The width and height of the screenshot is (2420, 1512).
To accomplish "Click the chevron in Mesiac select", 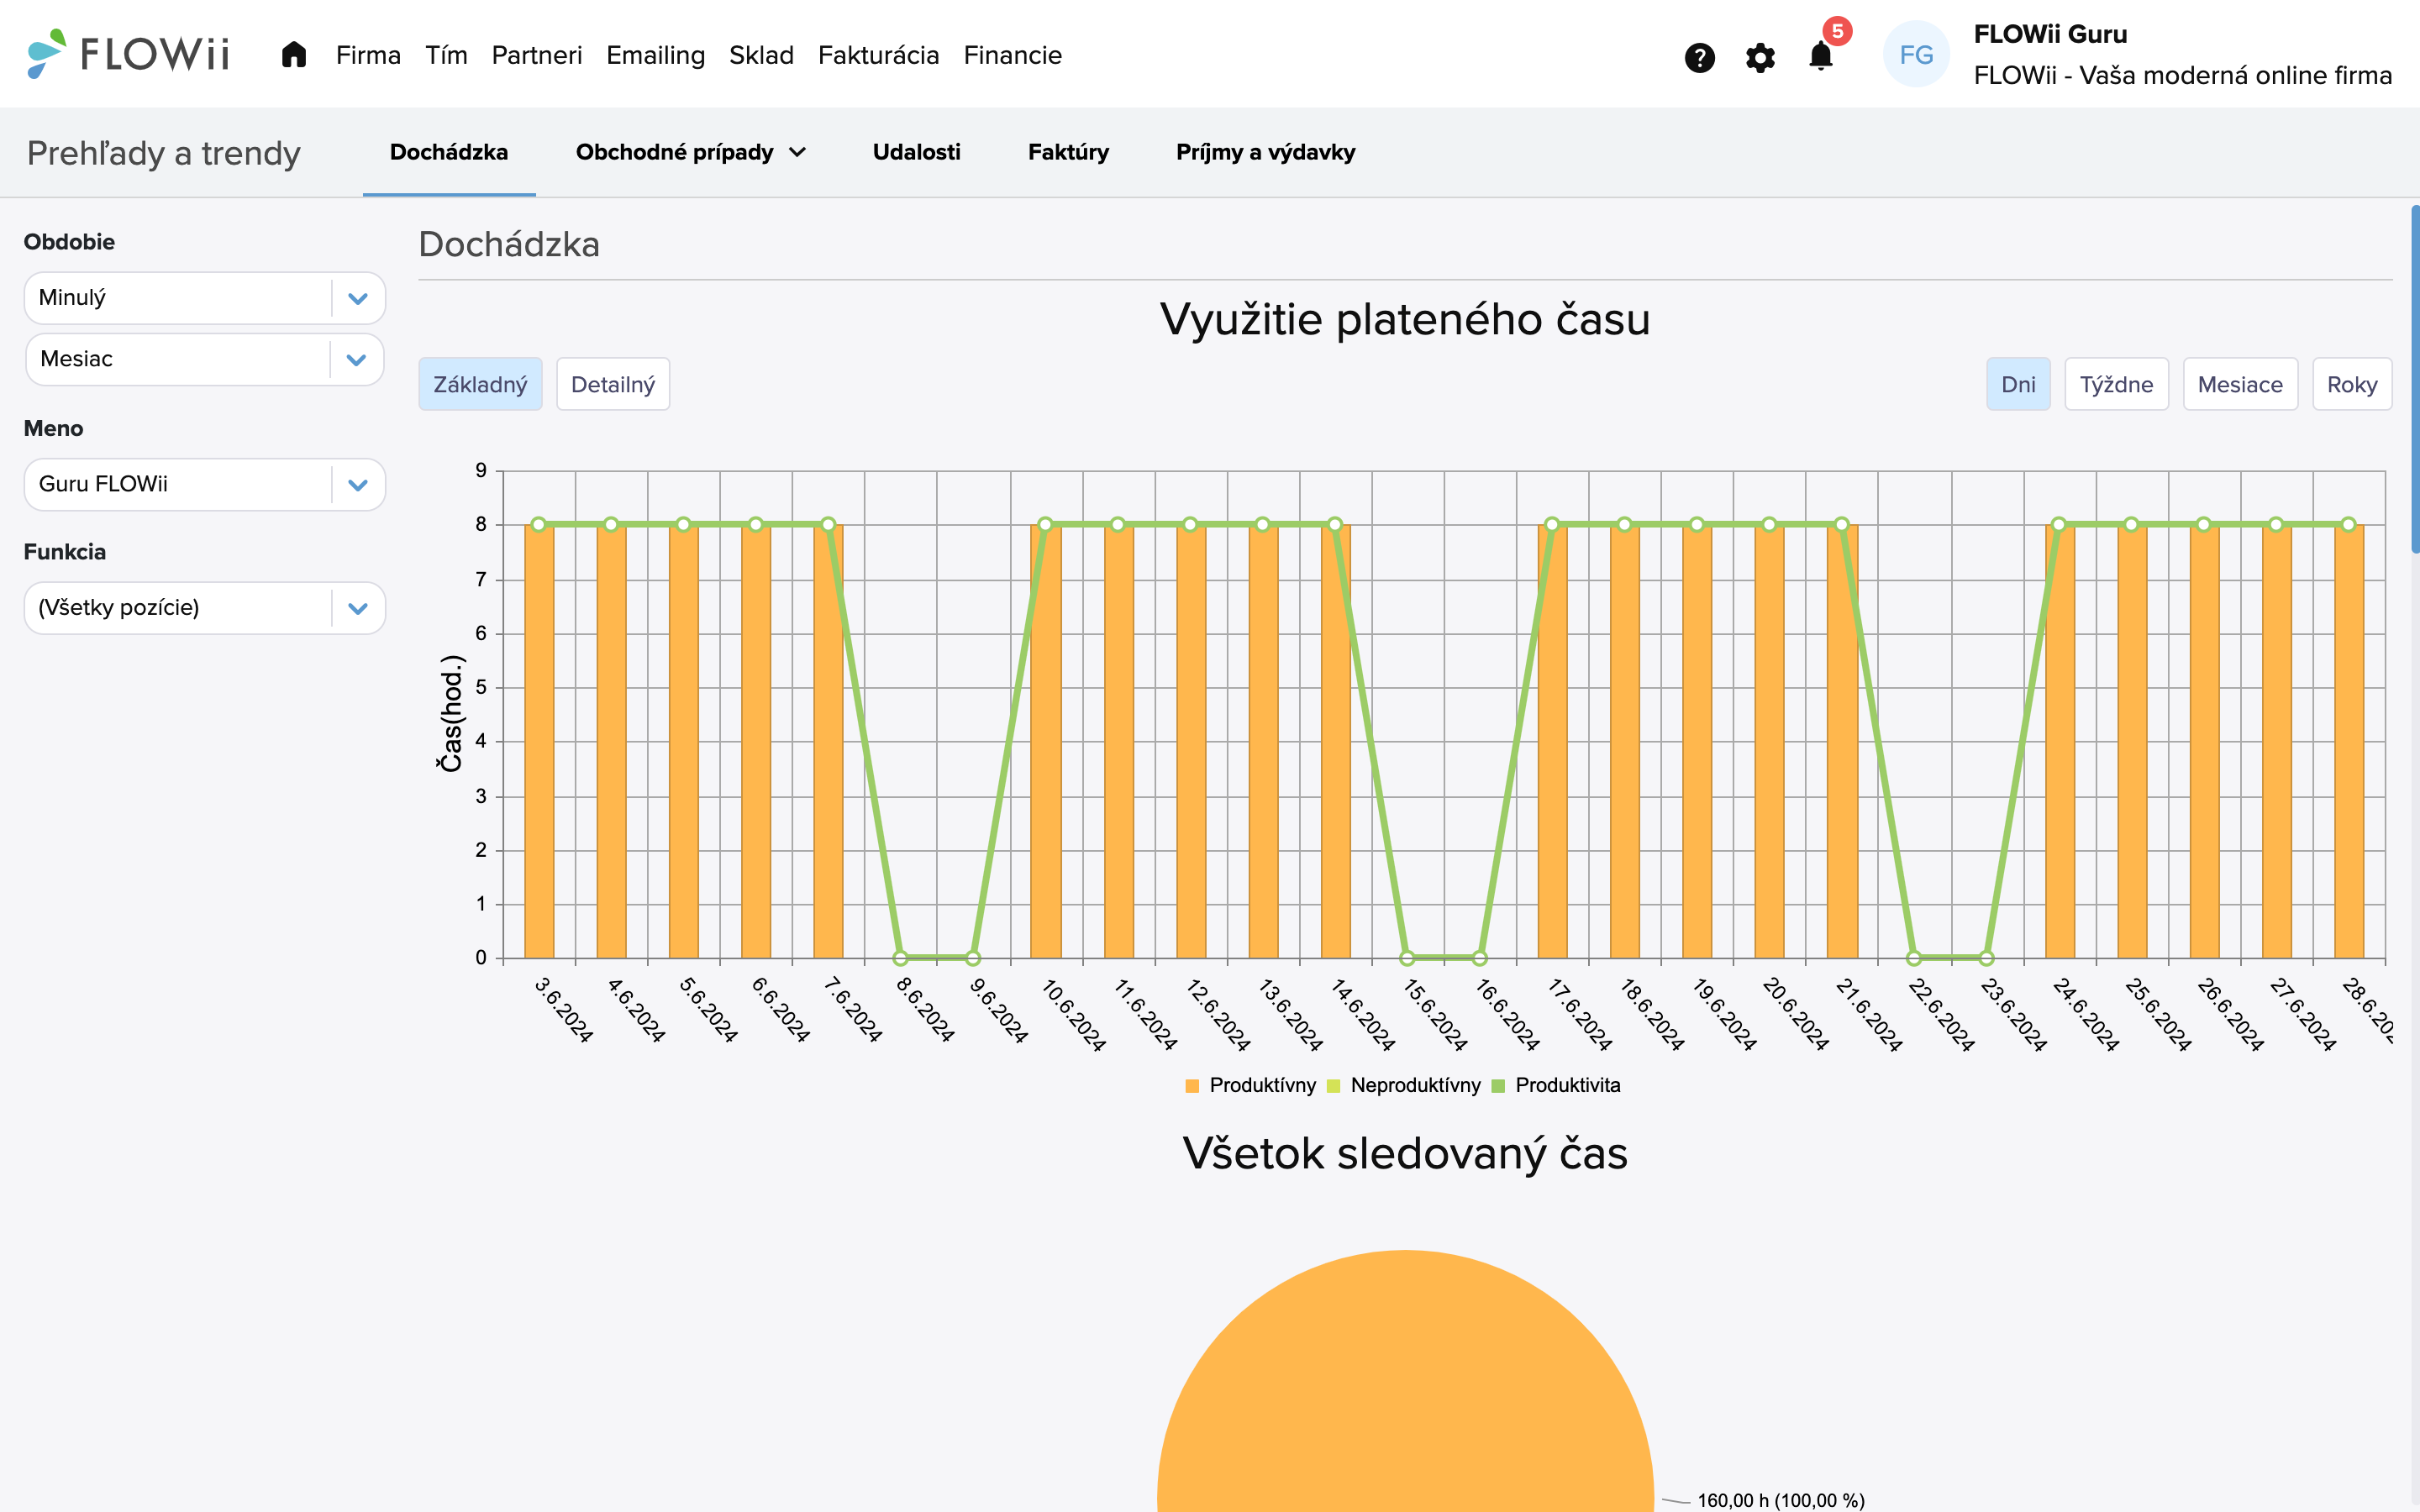I will pos(356,360).
